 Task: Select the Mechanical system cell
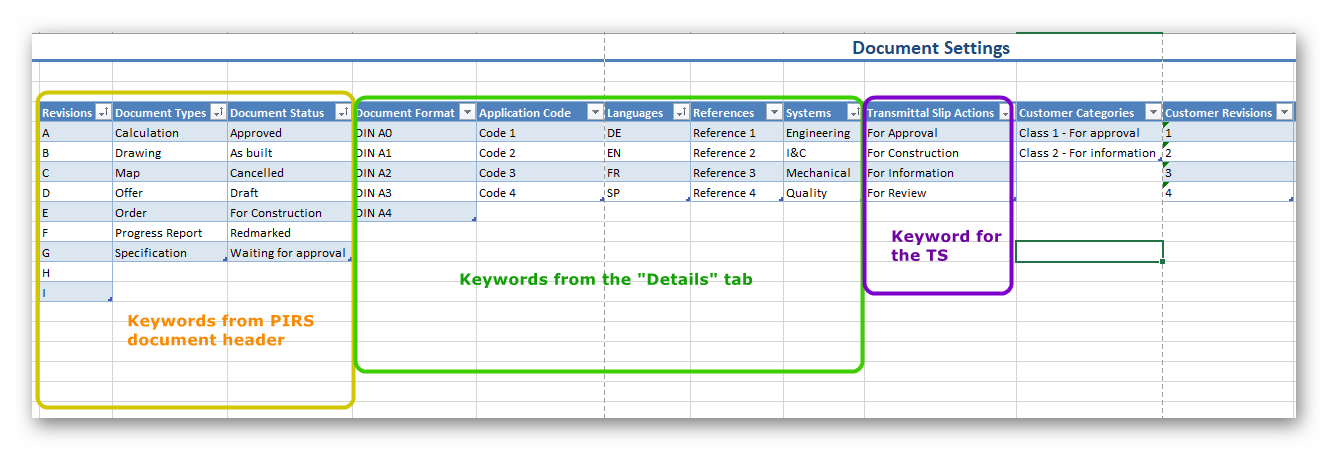click(x=824, y=173)
